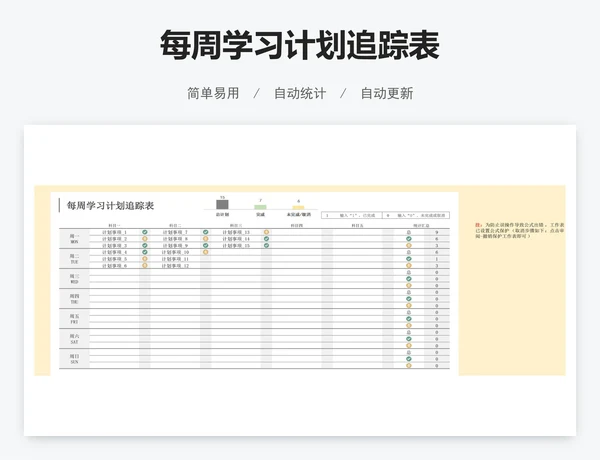Click the orange status icon beside 计划事项_10

point(205,252)
